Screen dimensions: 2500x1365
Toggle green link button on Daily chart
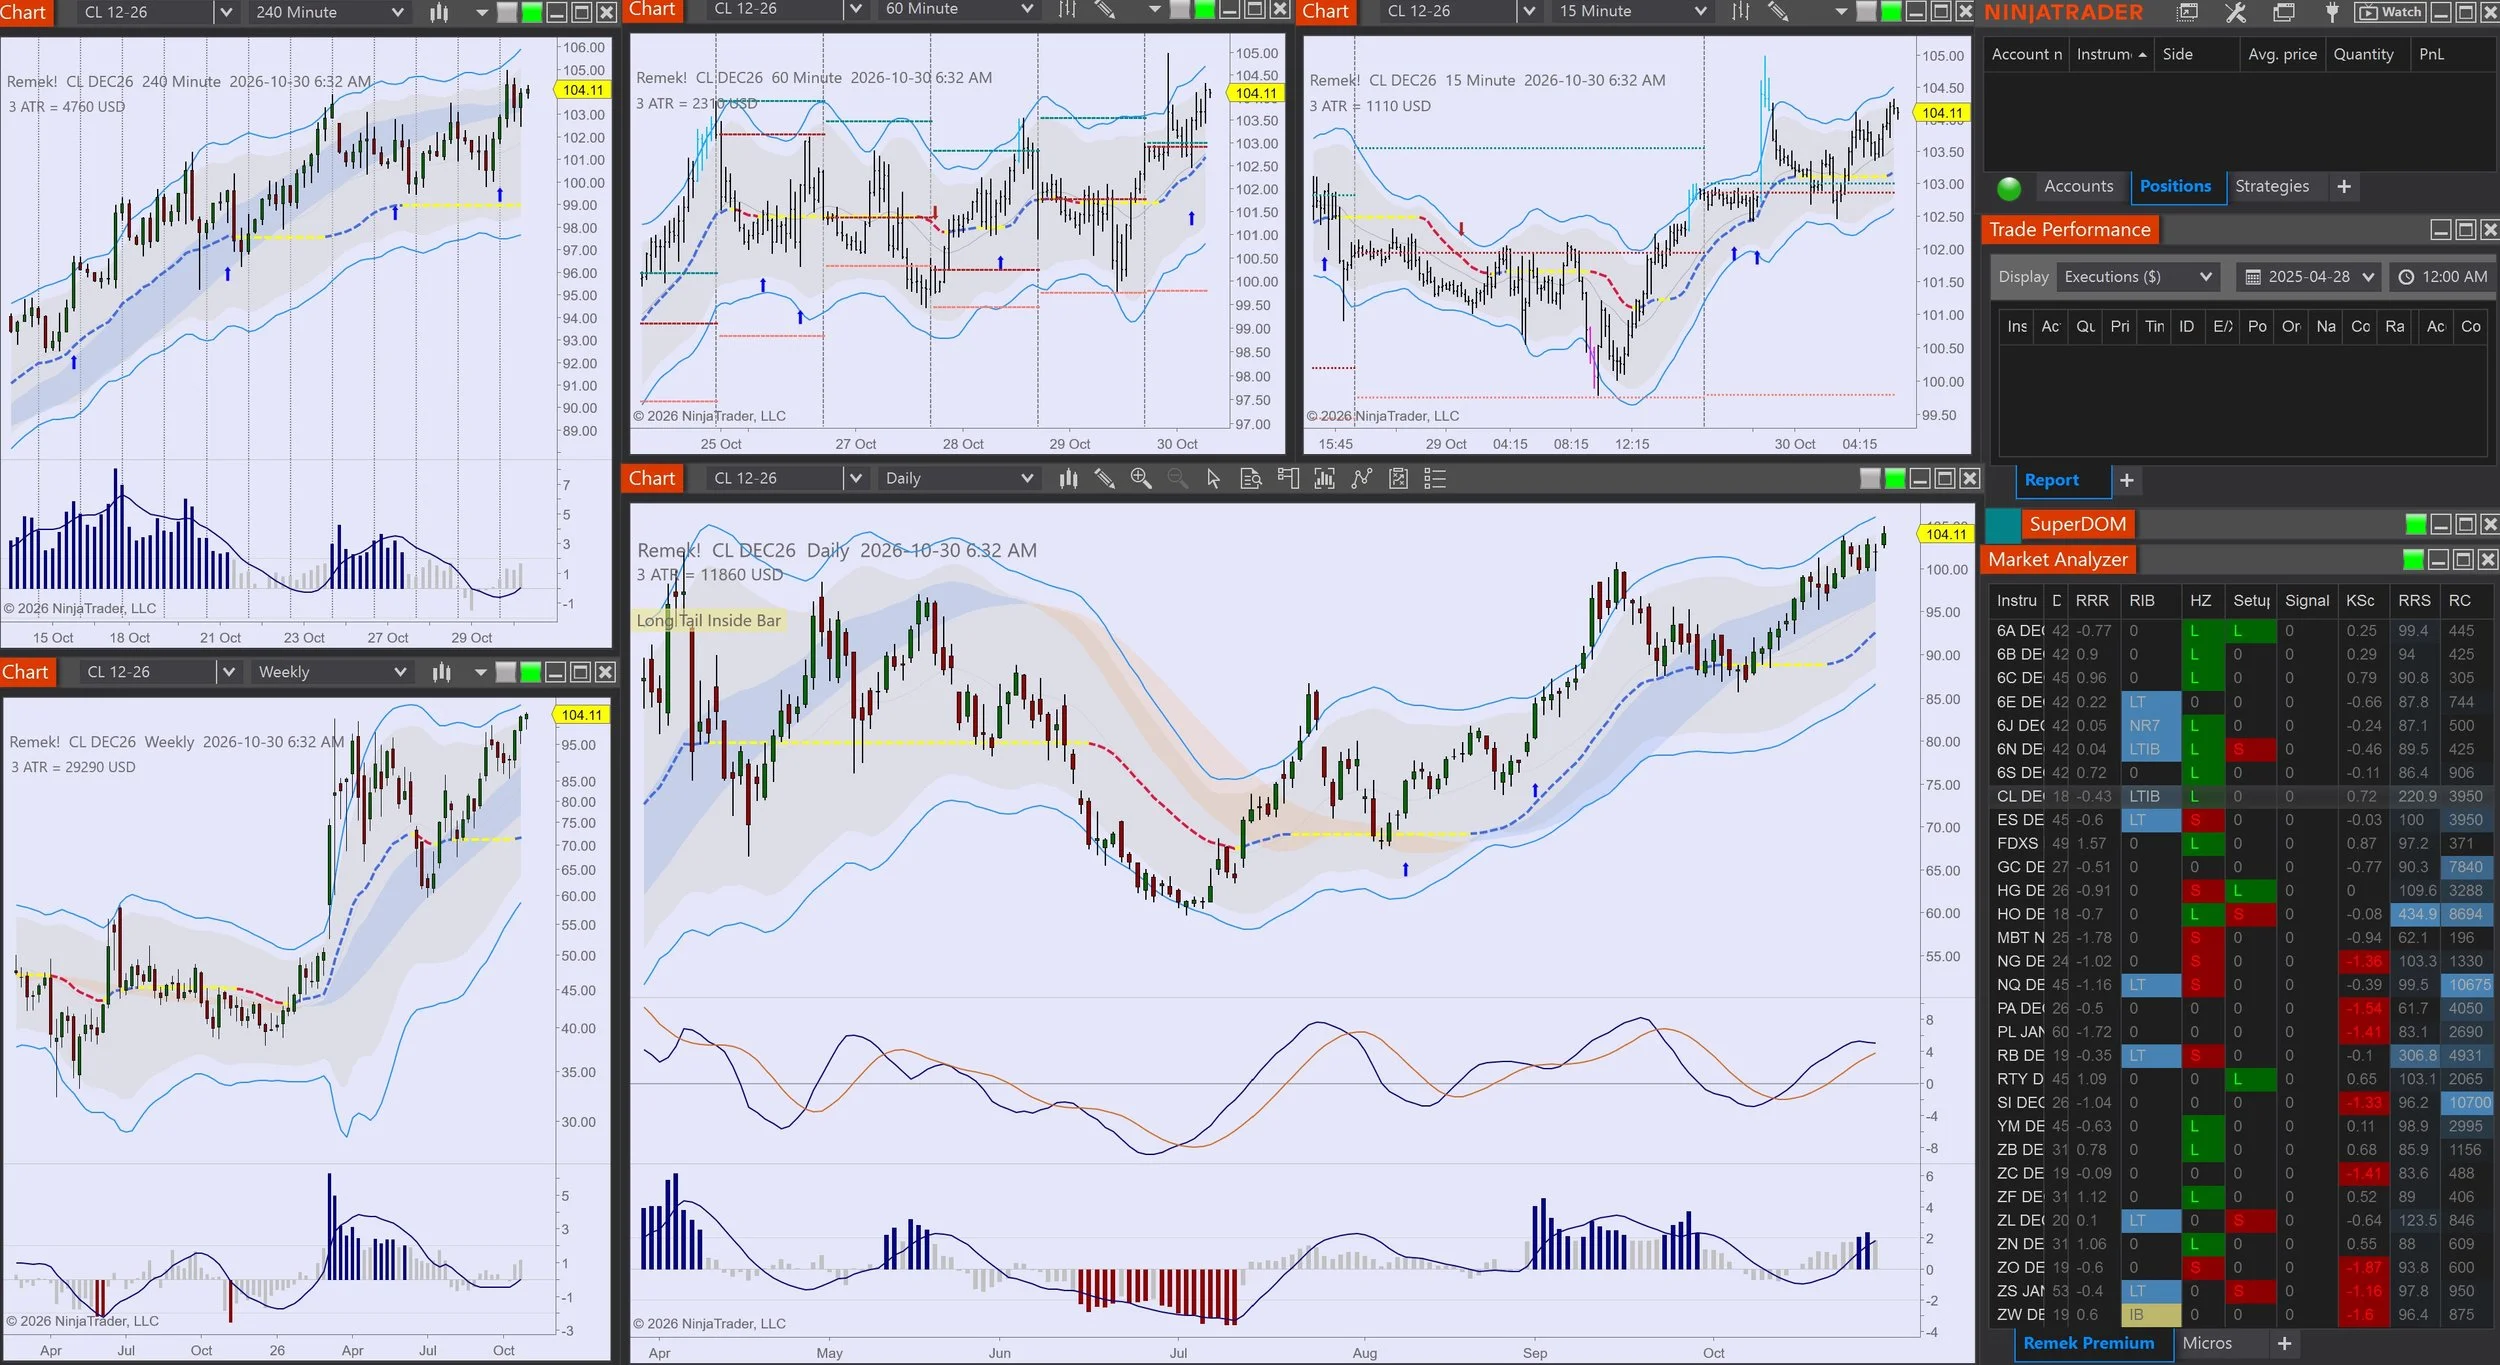click(1895, 479)
